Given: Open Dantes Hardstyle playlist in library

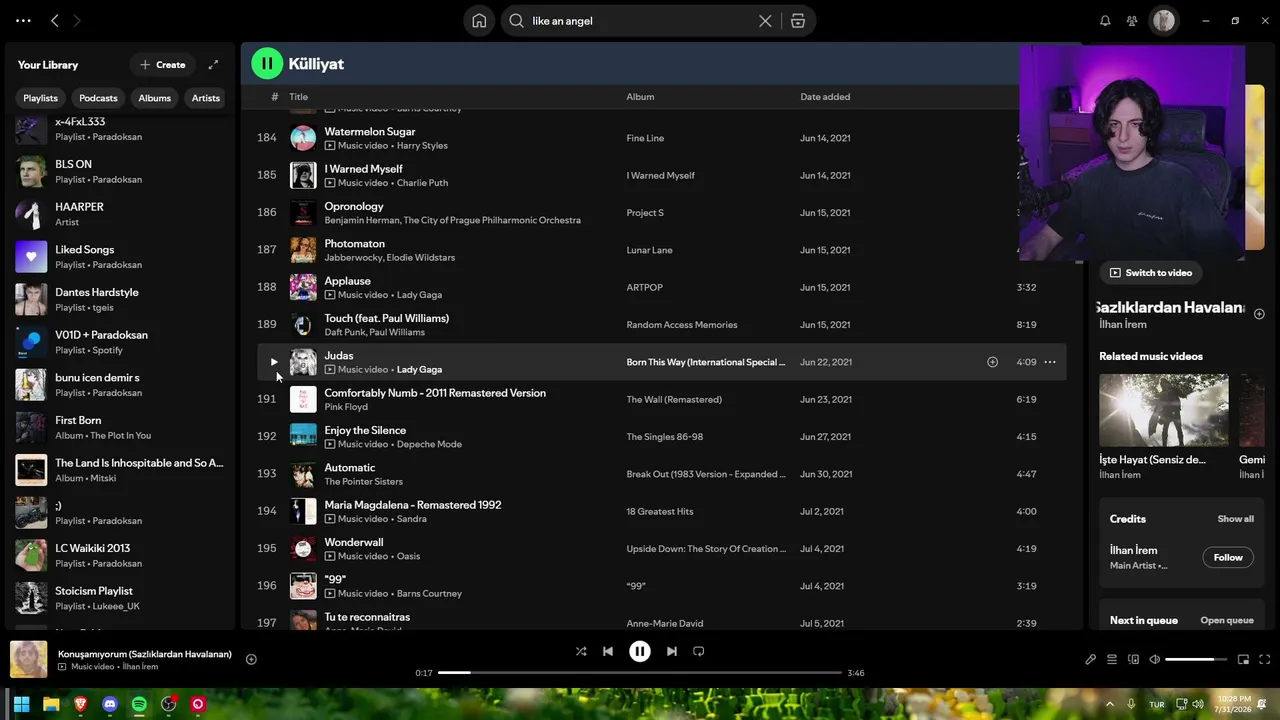Looking at the screenshot, I should (x=120, y=300).
